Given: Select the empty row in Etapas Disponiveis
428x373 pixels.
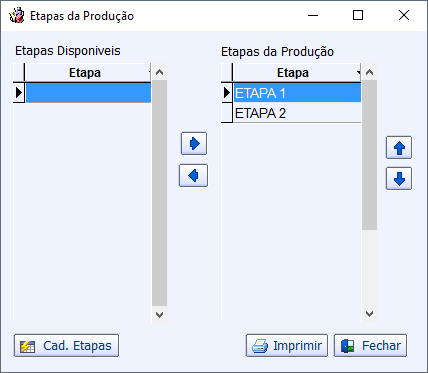Looking at the screenshot, I should click(88, 92).
